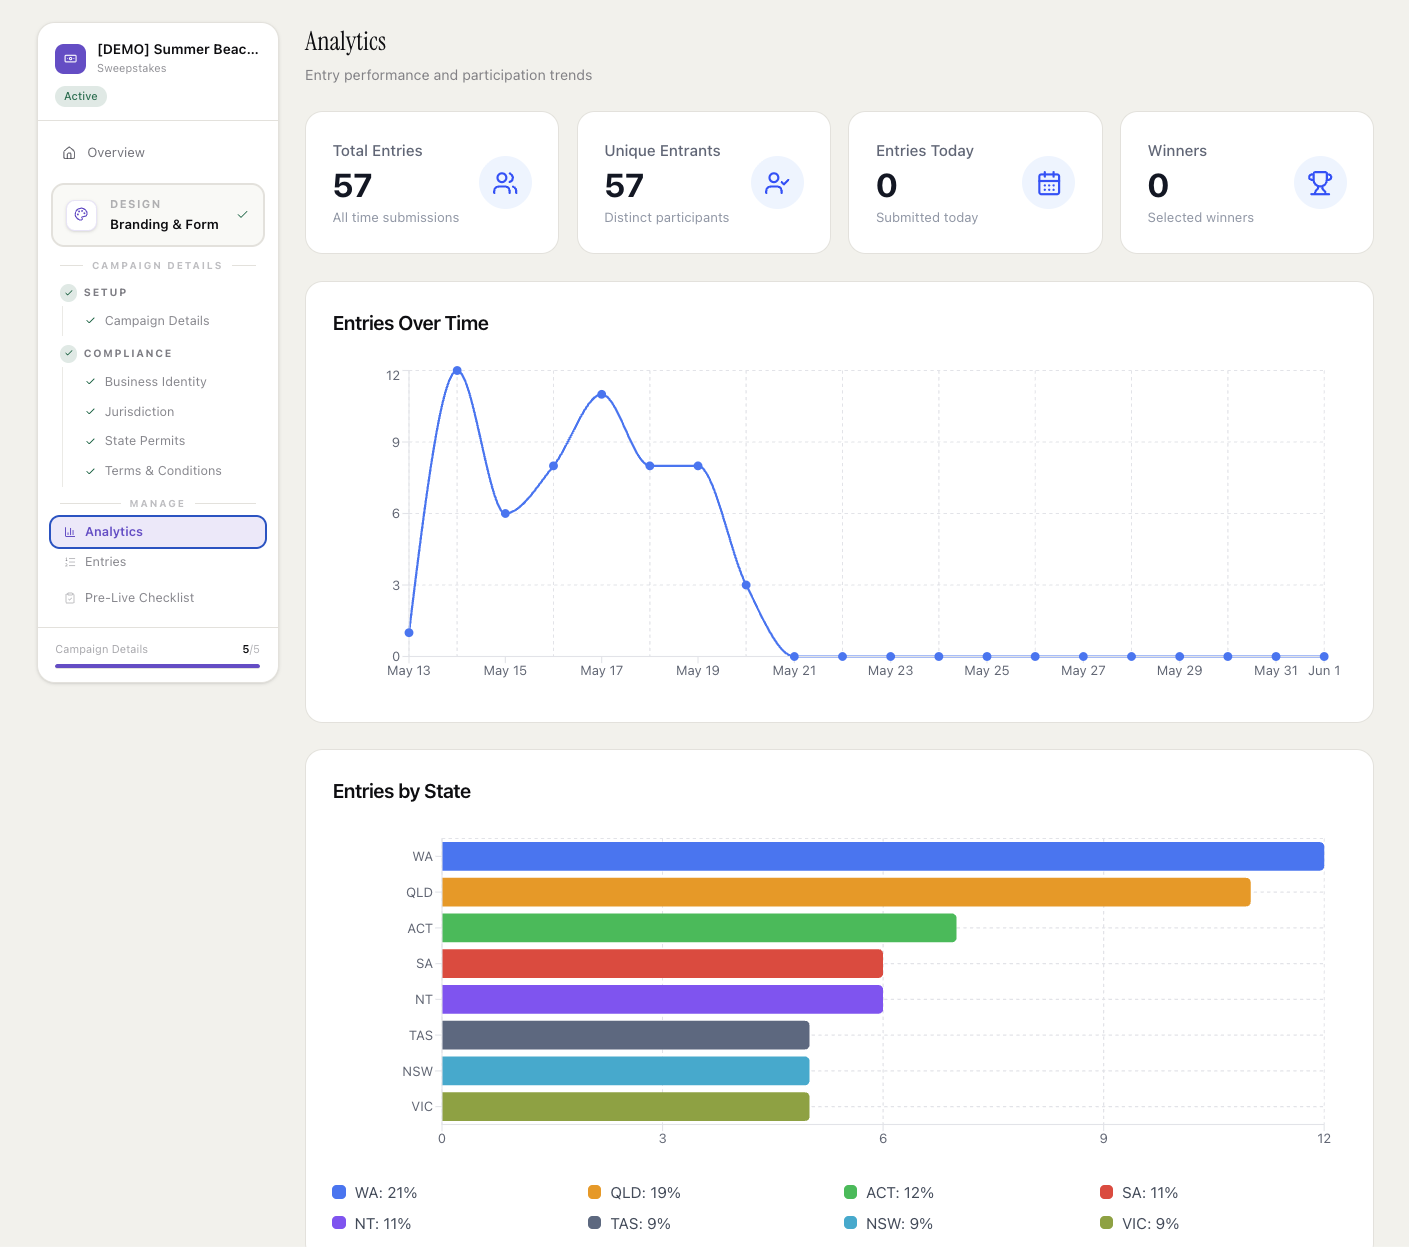The image size is (1409, 1247).
Task: Open Pre-Live Checklist
Action: (158, 598)
